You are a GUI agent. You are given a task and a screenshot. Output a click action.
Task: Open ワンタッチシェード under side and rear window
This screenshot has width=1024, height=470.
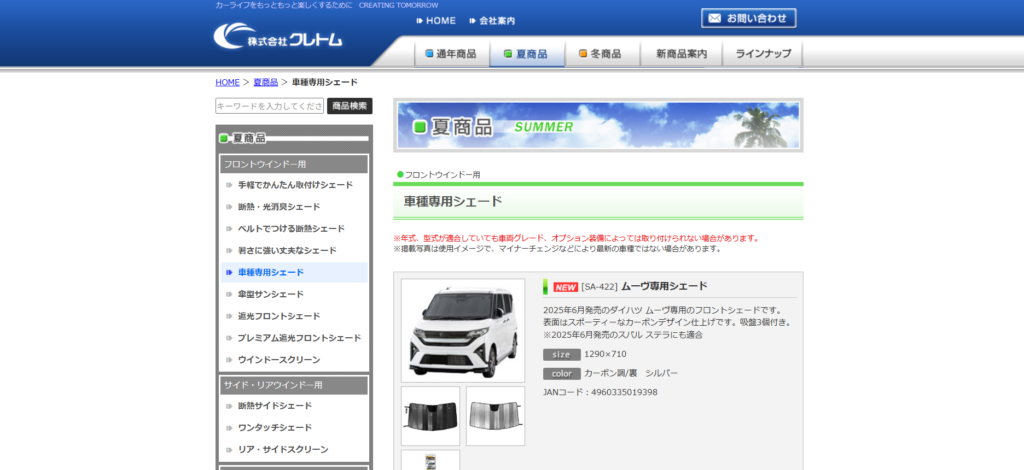tap(275, 428)
